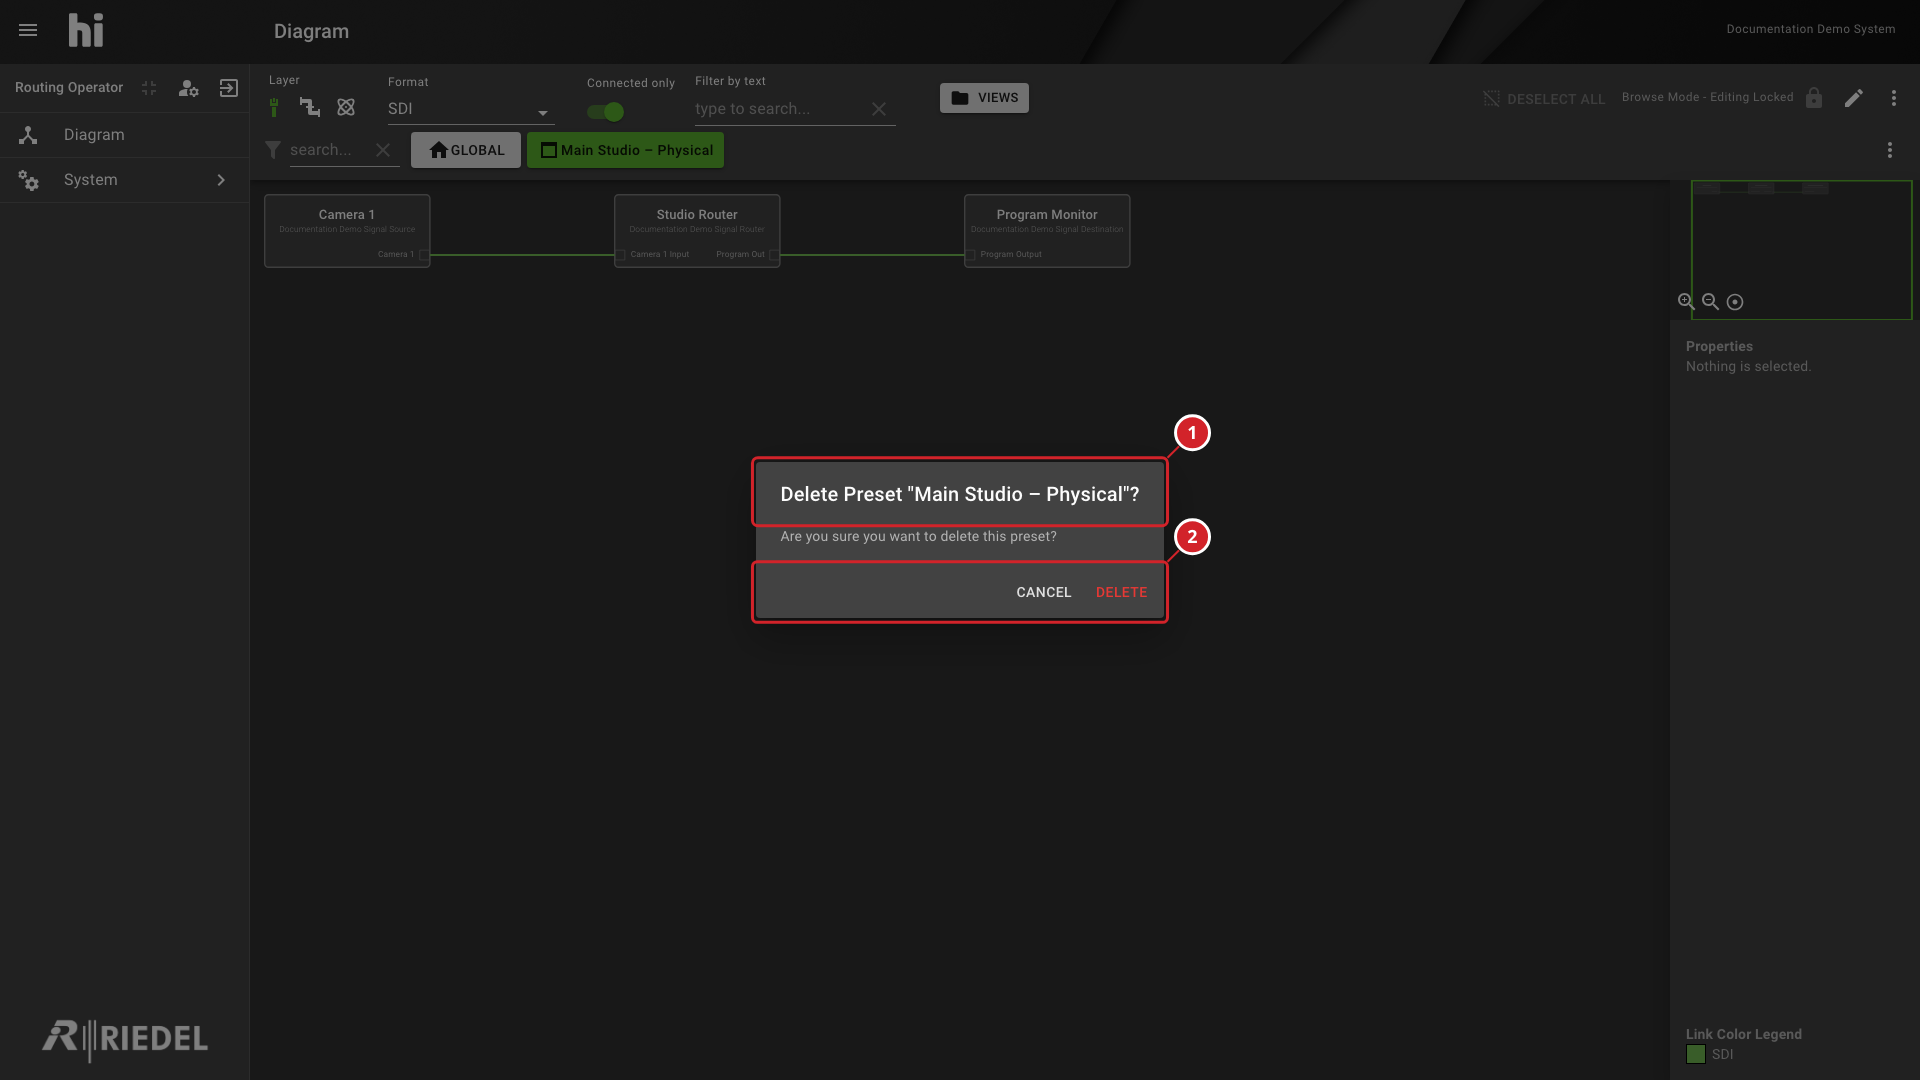The width and height of the screenshot is (1920, 1080).
Task: Select the Studio Router node
Action: tap(697, 231)
